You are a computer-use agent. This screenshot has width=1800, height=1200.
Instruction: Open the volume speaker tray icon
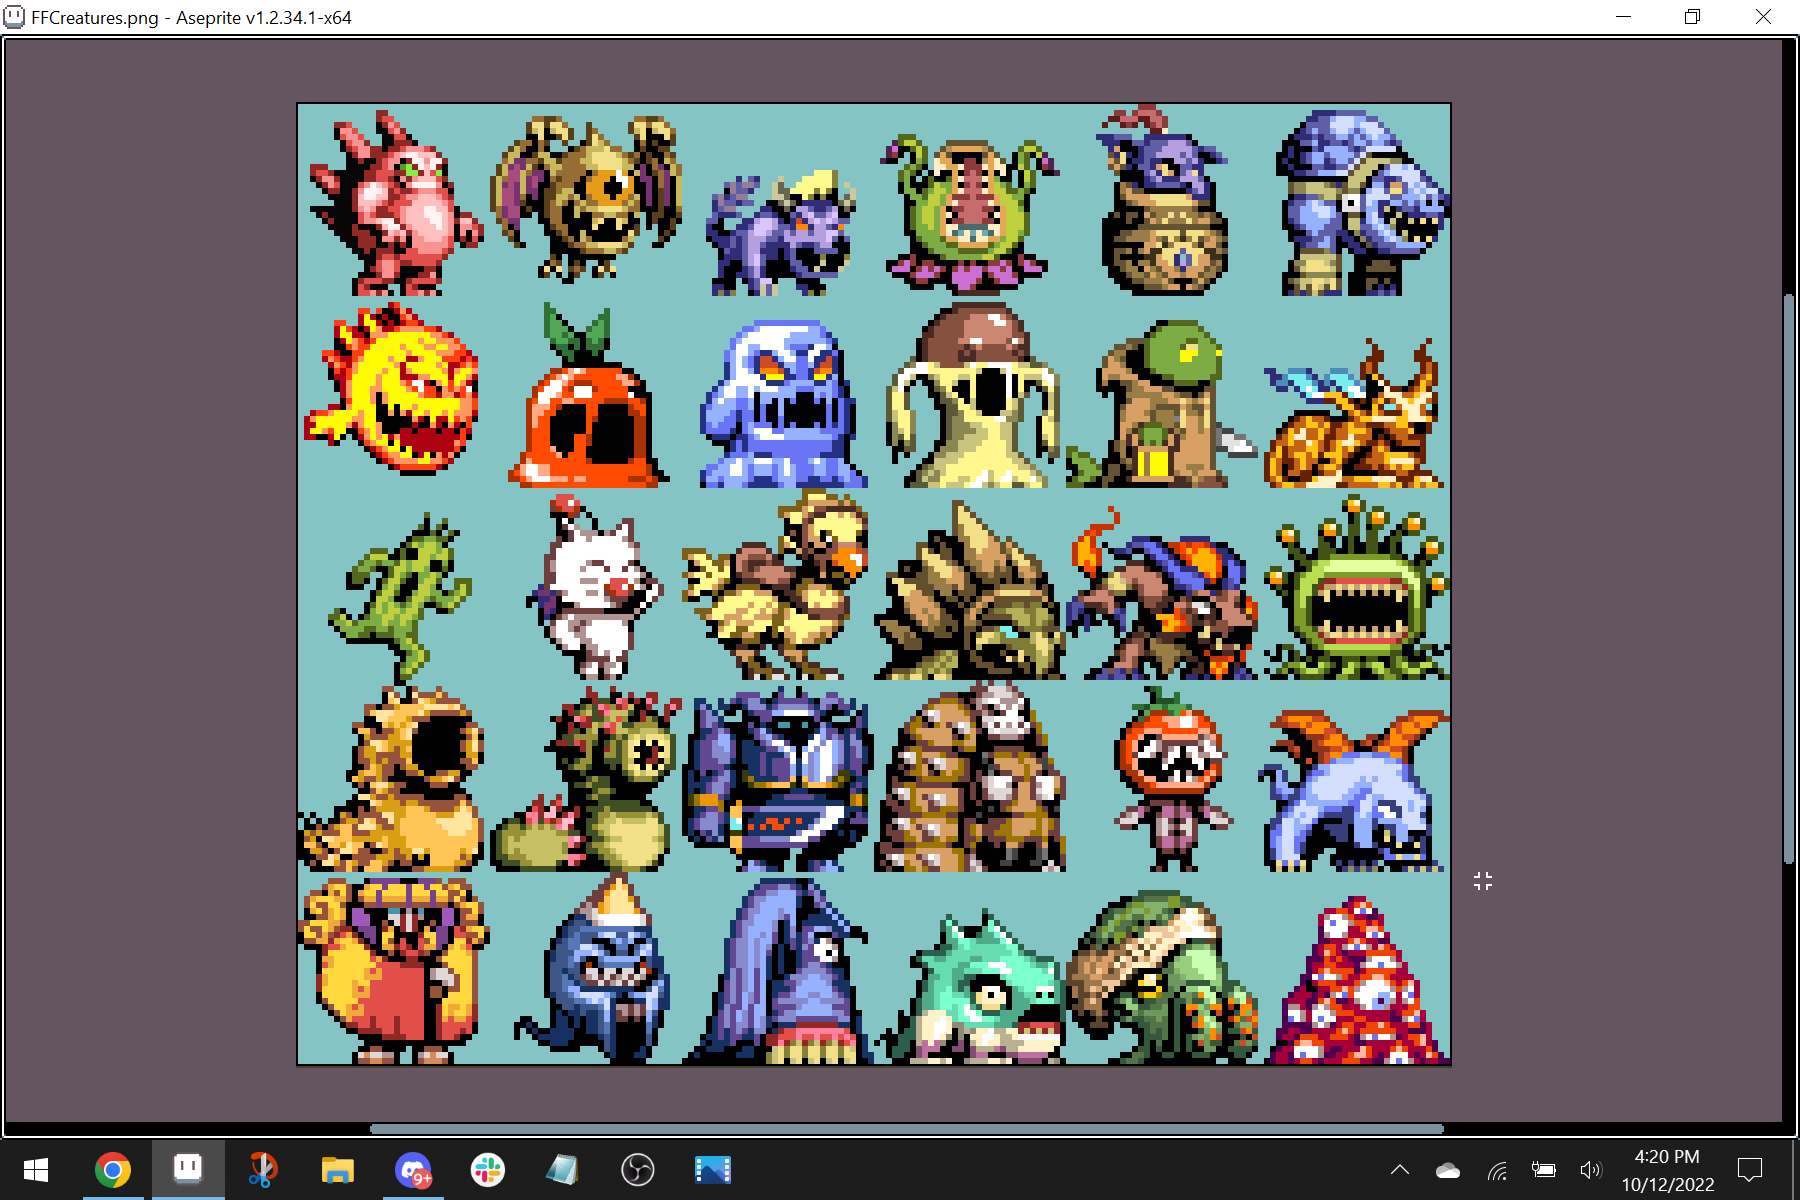[x=1591, y=1170]
